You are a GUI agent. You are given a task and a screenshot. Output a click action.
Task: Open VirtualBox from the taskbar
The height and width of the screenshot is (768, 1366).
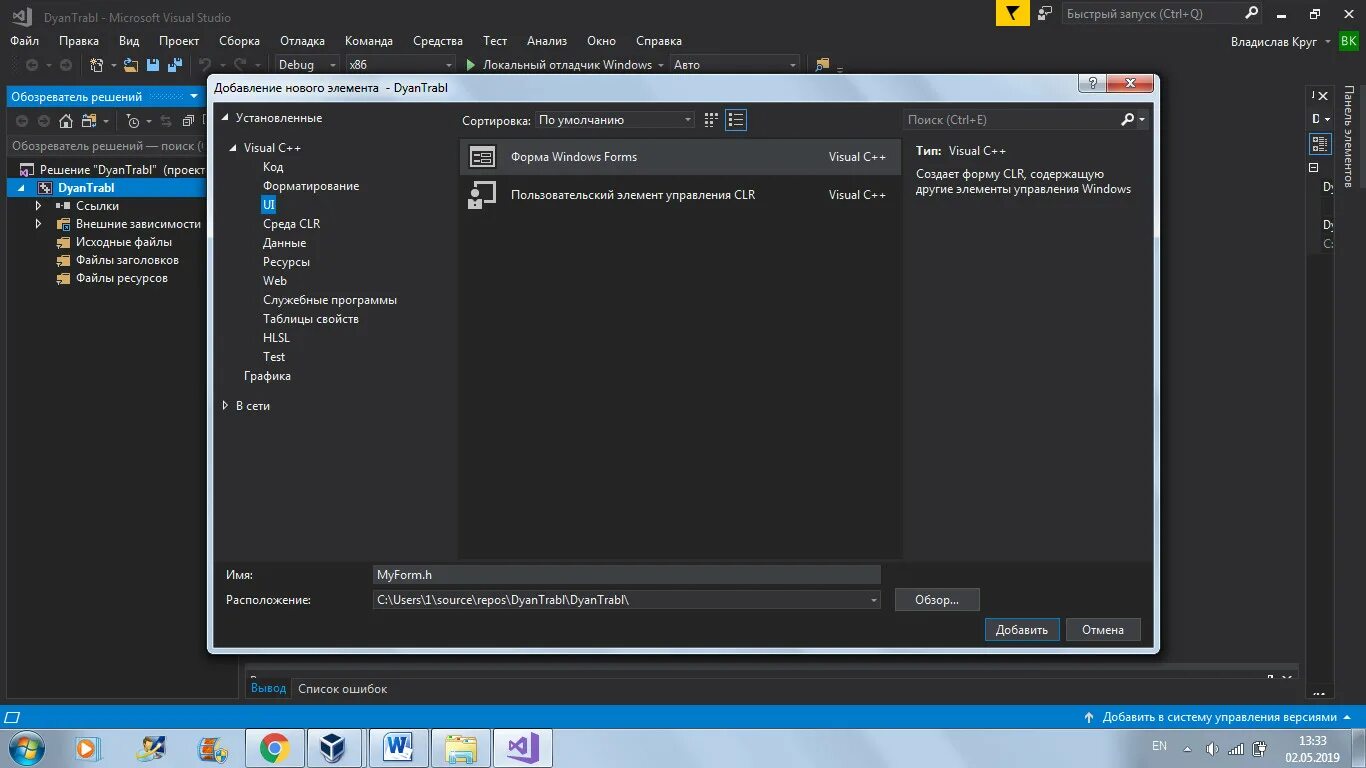334,748
